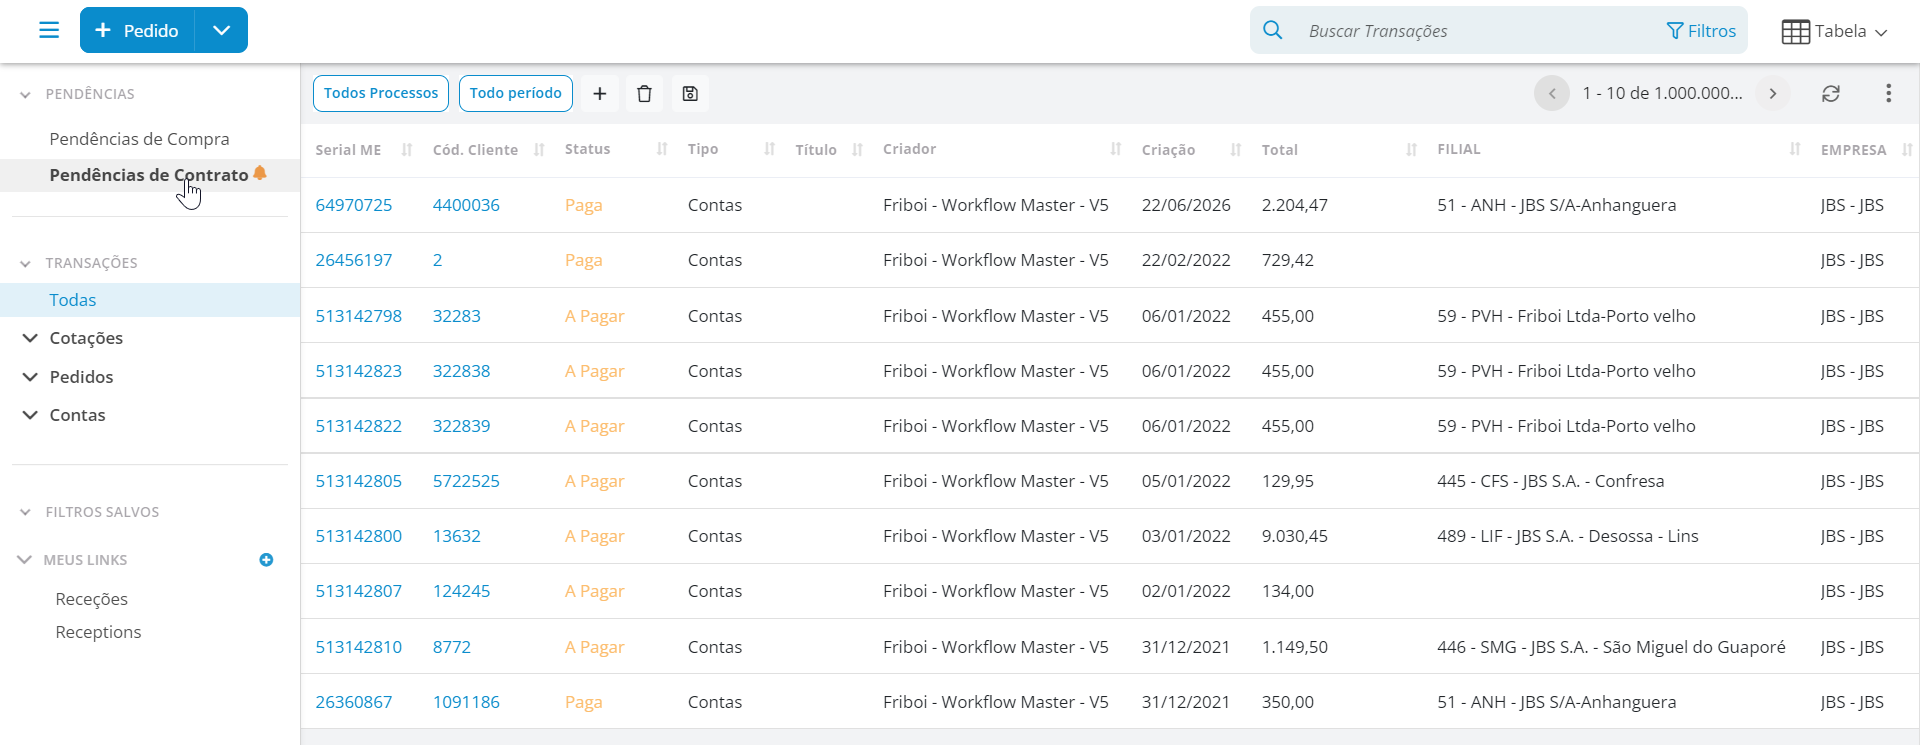Click Paga status of serial 26360867
The height and width of the screenshot is (745, 1920).
(584, 702)
